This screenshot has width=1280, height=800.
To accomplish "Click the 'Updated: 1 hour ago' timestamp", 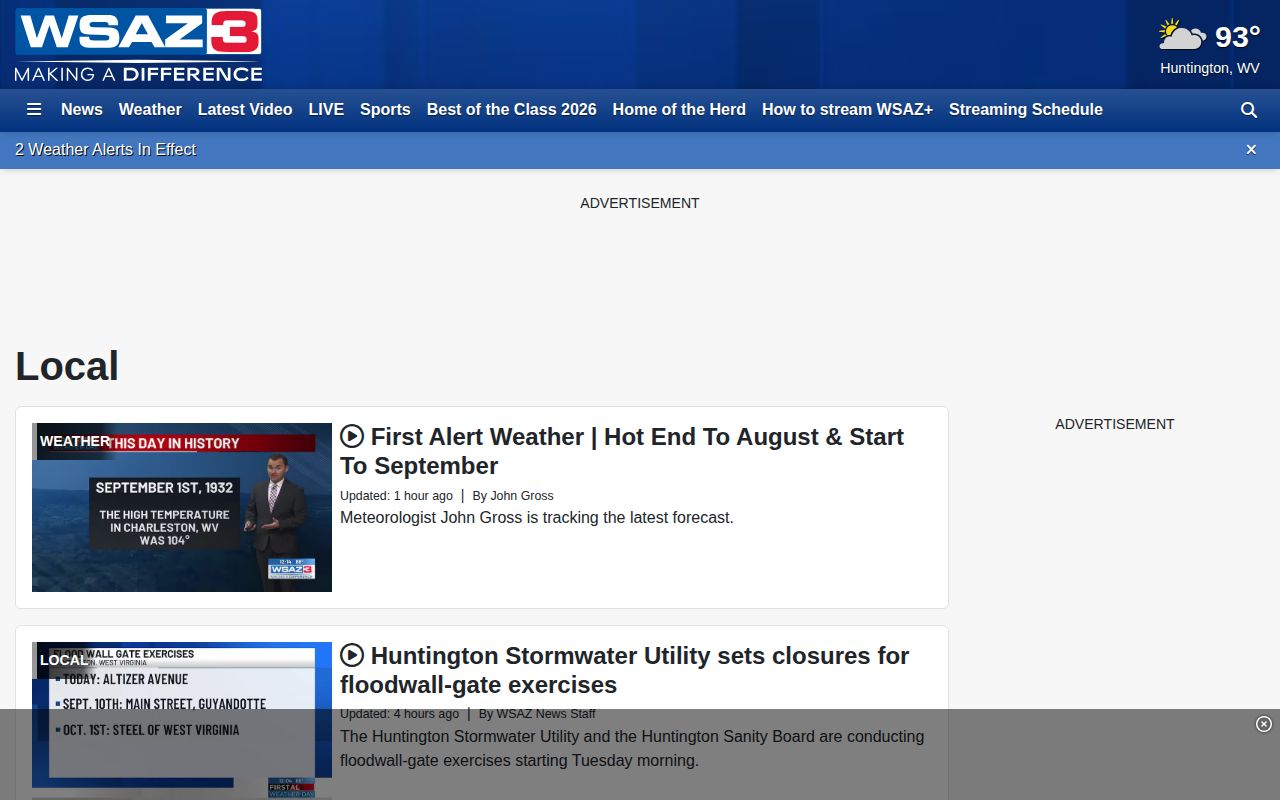I will (396, 496).
